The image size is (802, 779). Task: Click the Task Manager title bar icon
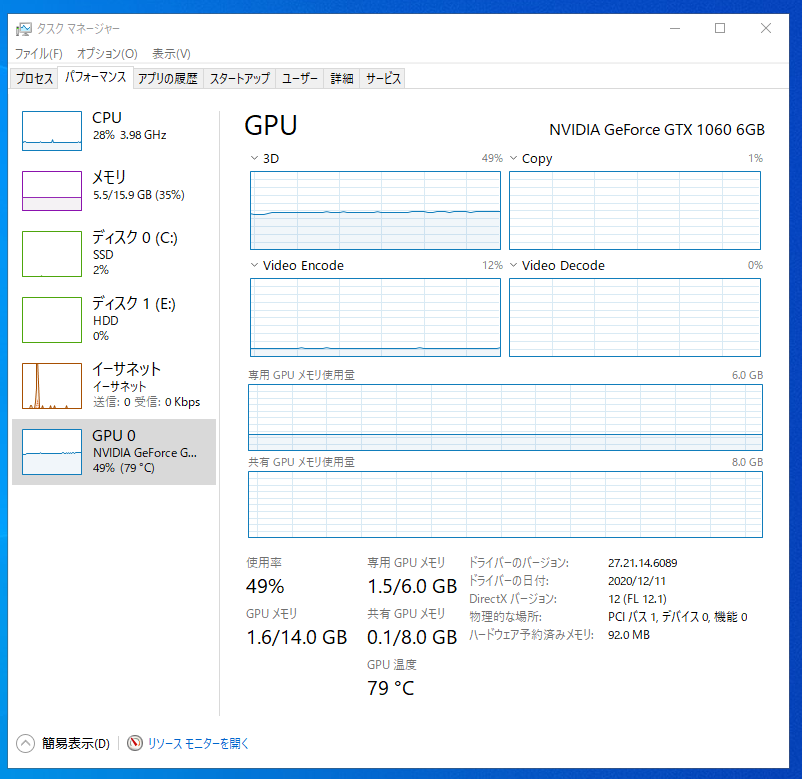click(x=24, y=29)
